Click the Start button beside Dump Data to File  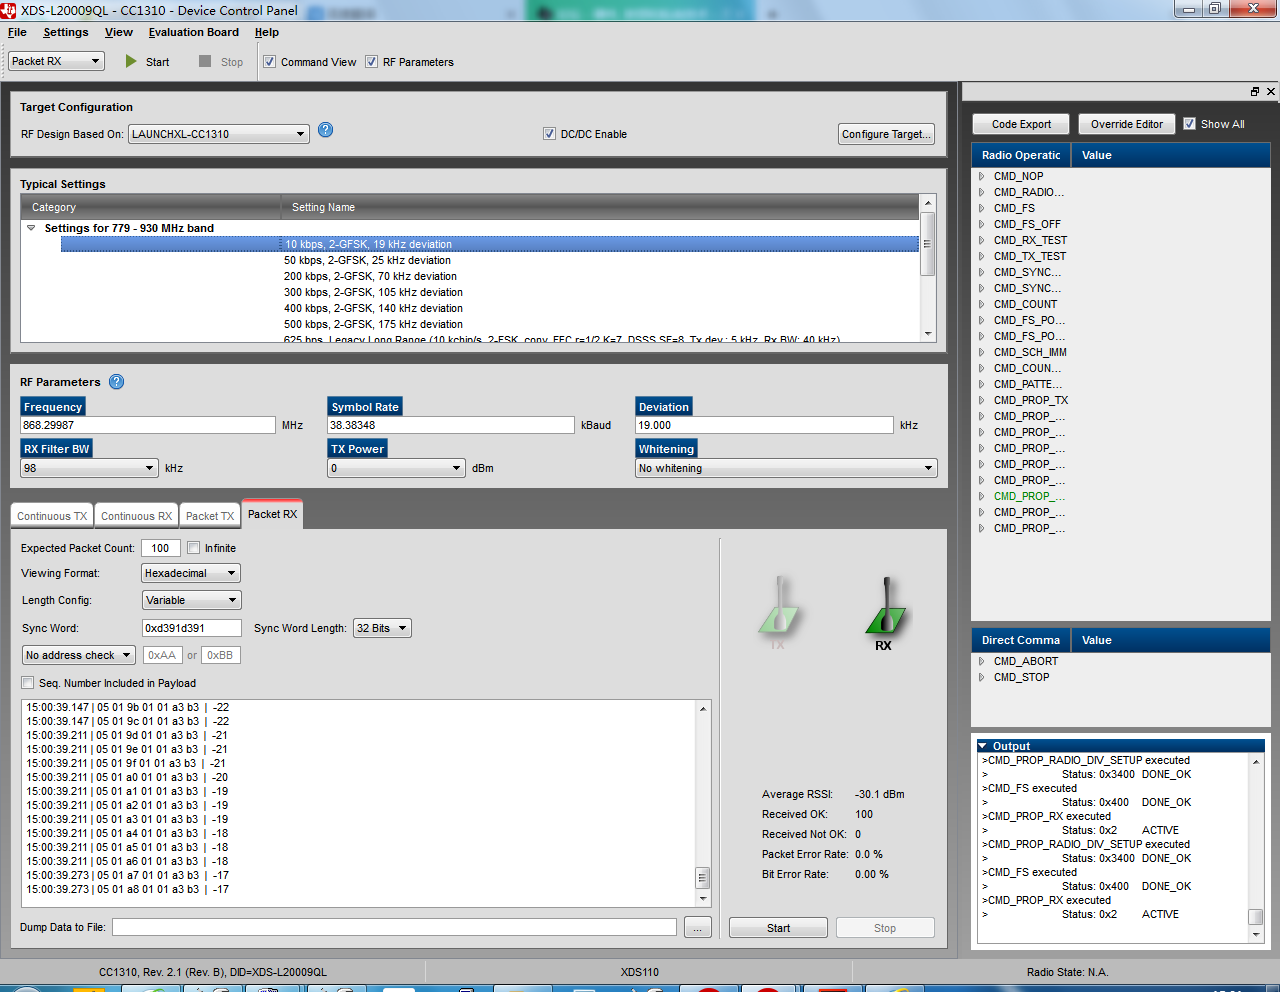tap(778, 928)
